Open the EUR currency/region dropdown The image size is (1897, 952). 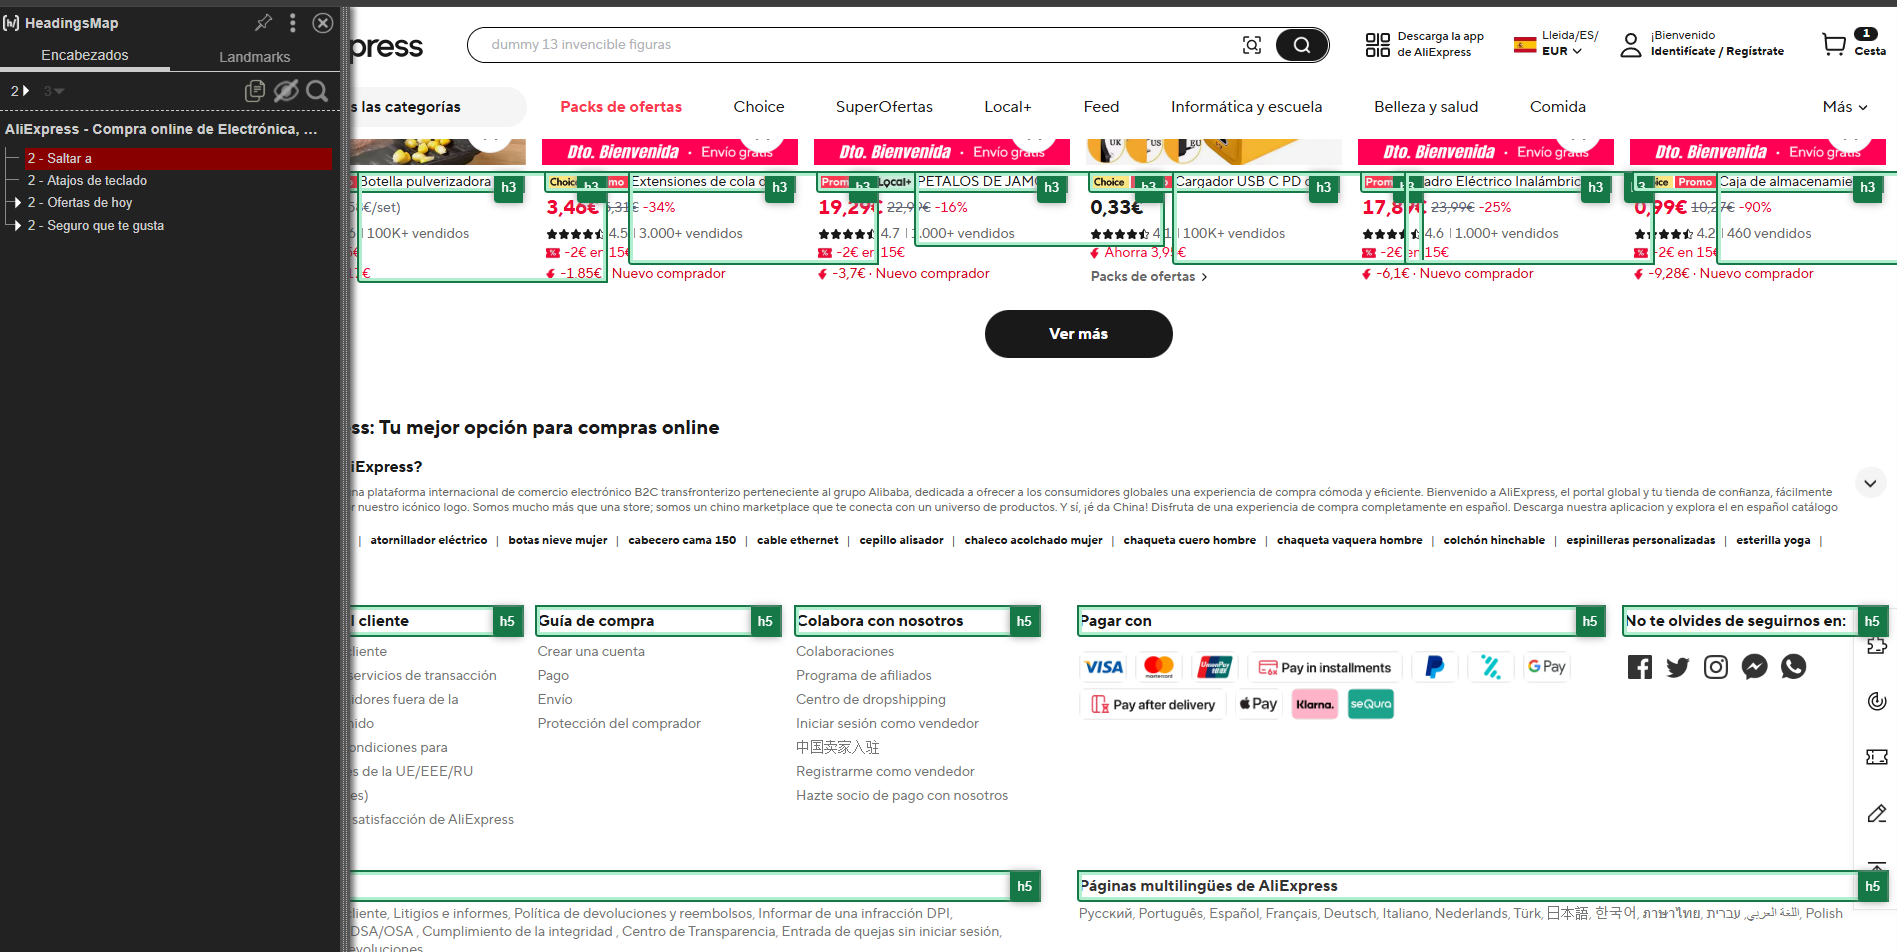1561,51
